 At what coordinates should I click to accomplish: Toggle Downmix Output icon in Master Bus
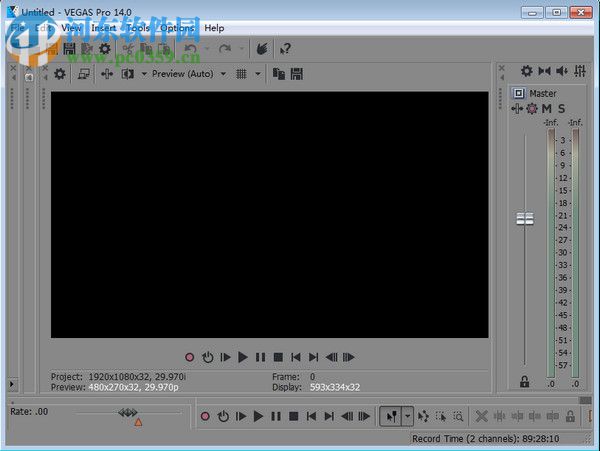(x=545, y=71)
